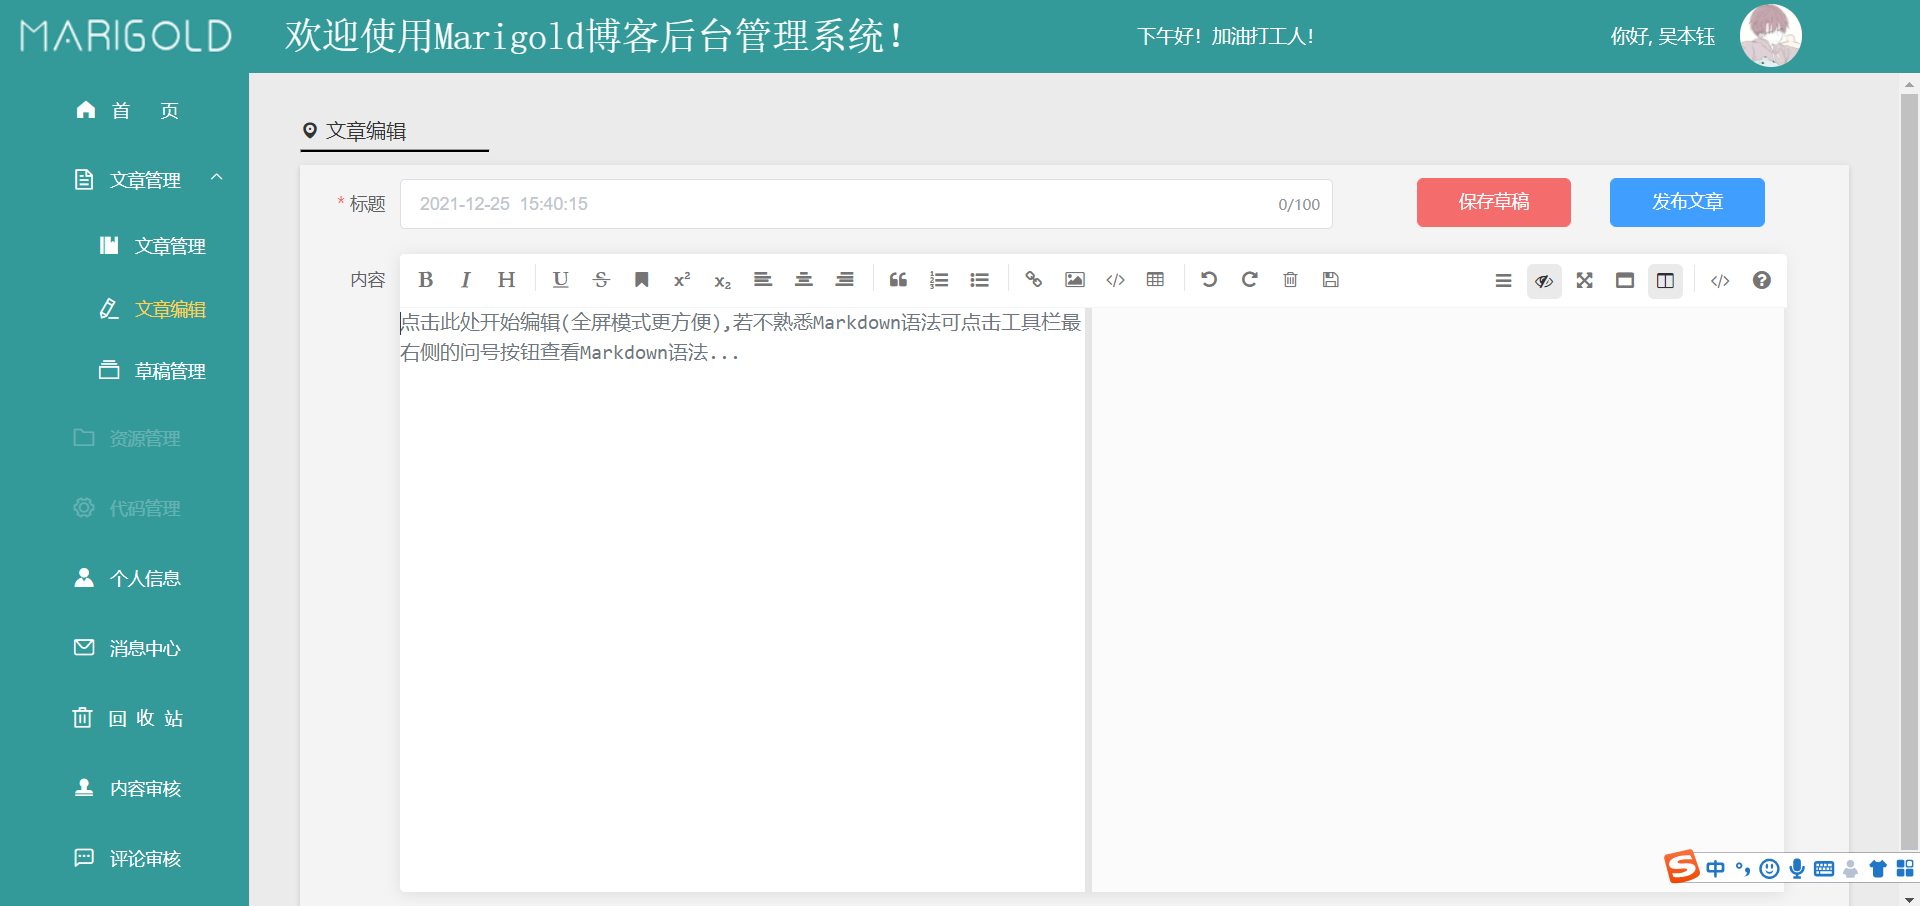Insert a hyperlink using the link icon
This screenshot has width=1920, height=906.
[x=1034, y=280]
